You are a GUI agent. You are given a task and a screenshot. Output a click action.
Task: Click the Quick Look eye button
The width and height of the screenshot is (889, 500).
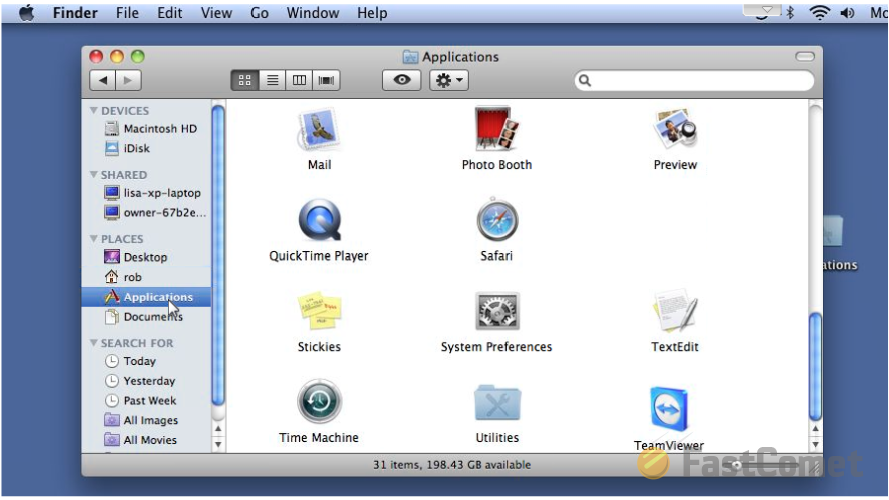pyautogui.click(x=402, y=80)
